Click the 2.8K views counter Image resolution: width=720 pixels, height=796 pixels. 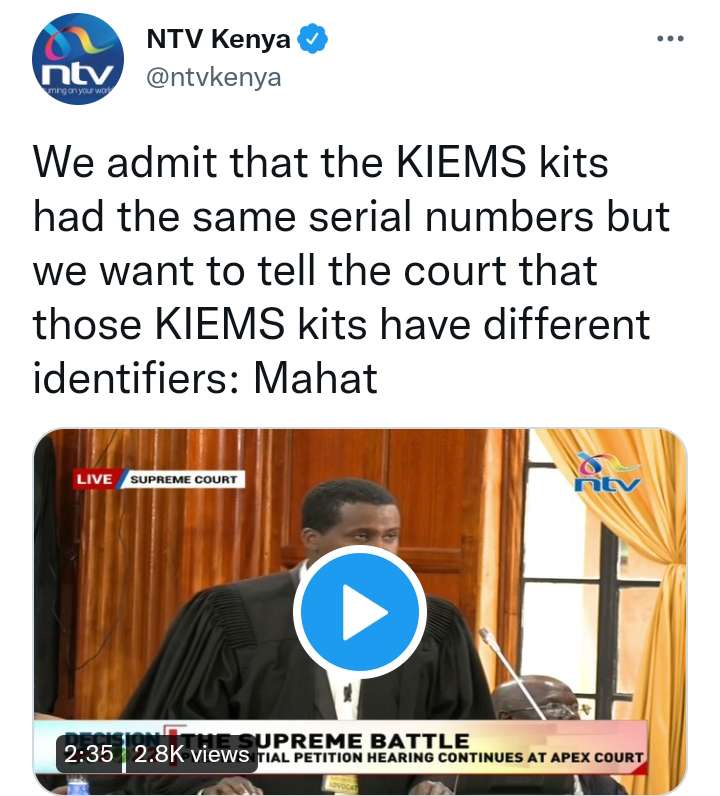click(191, 754)
